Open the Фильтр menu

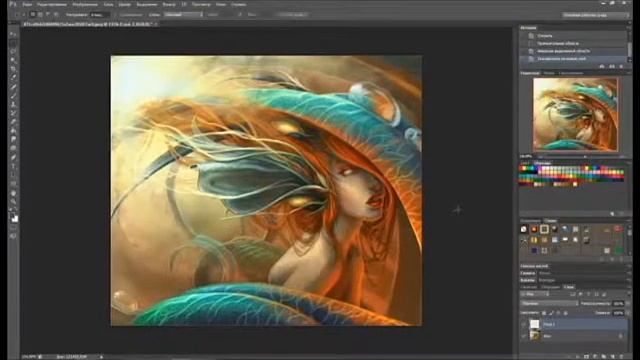point(169,4)
